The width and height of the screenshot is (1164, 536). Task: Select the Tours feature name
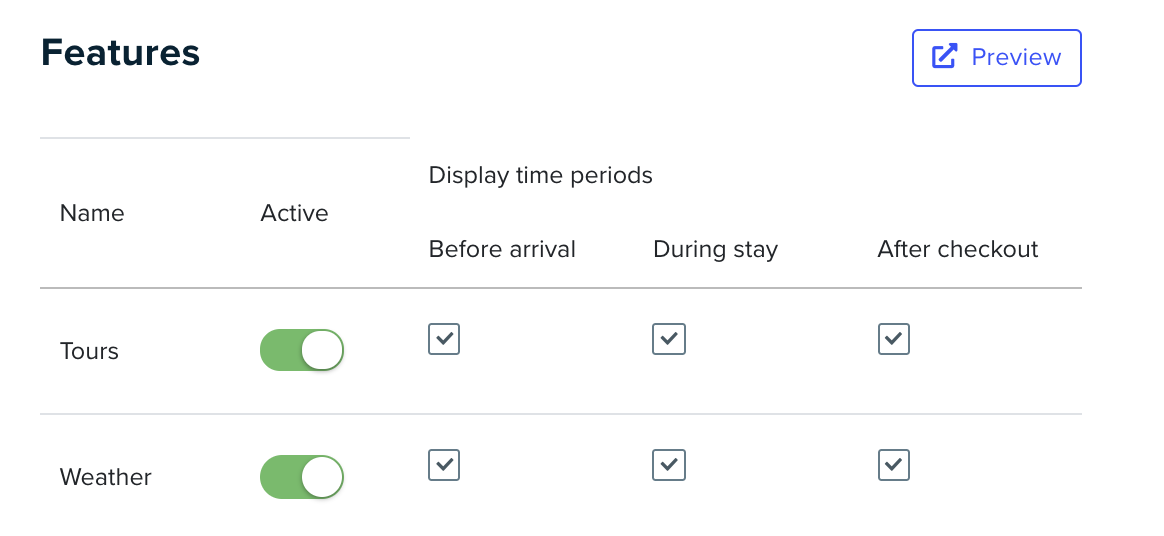[89, 350]
